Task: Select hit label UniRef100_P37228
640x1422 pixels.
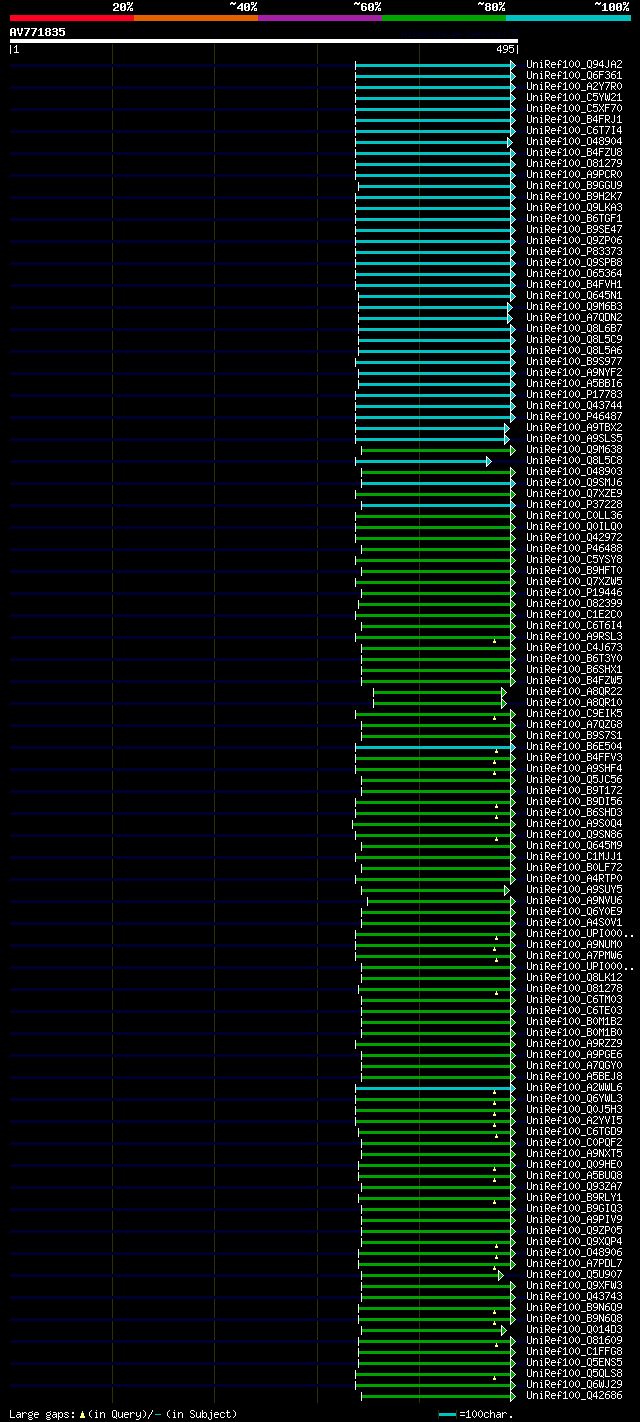Action: (x=574, y=505)
